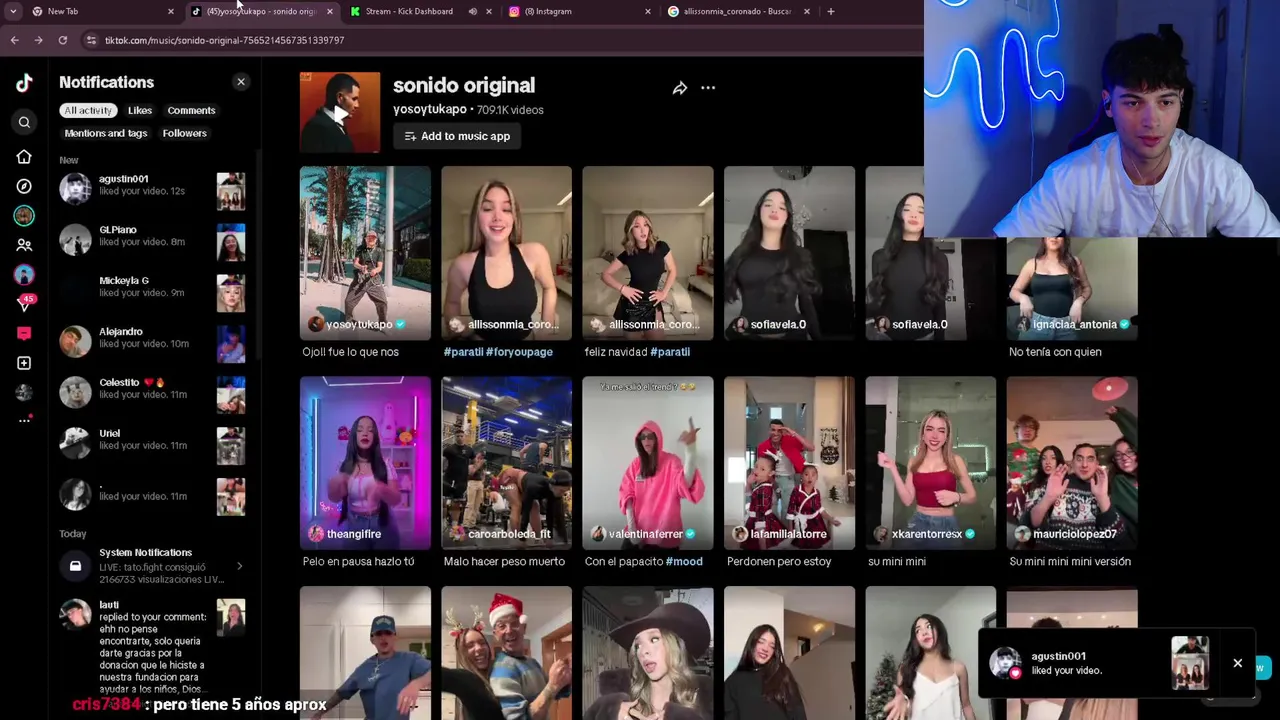Open GLPiano liked your video notification
1280x720 pixels.
coord(152,239)
